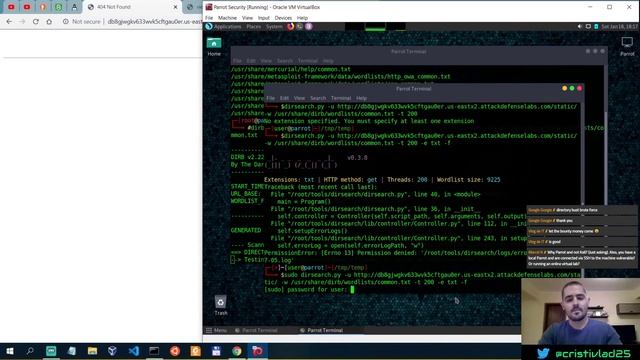The image size is (640, 360).
Task: Open Parrot Menu button in bottom panel
Action: [x=216, y=330]
